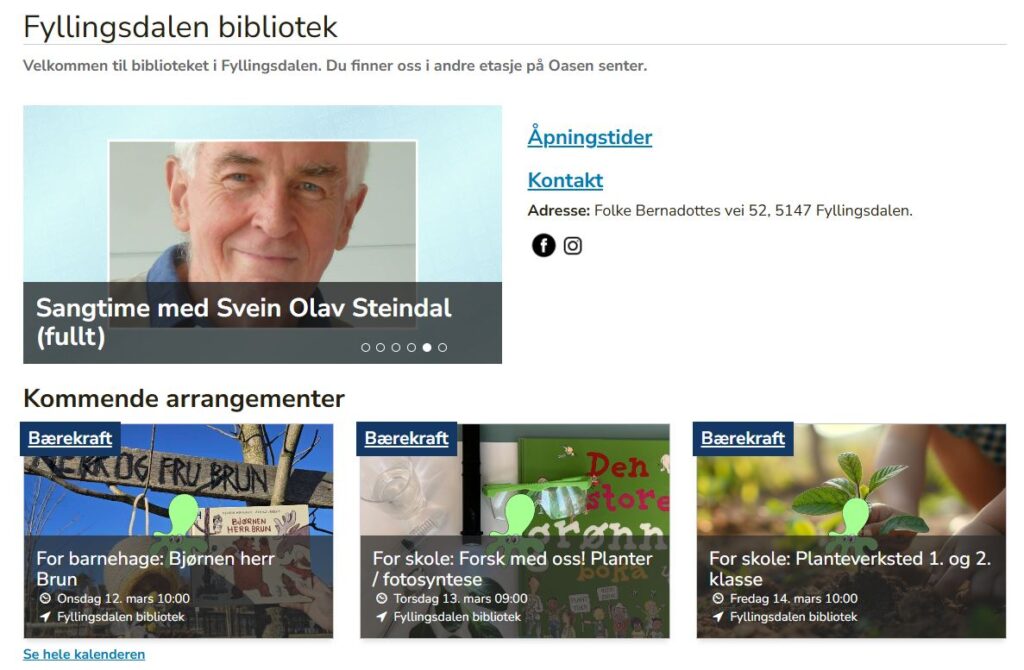Image resolution: width=1024 pixels, height=670 pixels.
Task: Select the last carousel slide dot
Action: coord(443,347)
